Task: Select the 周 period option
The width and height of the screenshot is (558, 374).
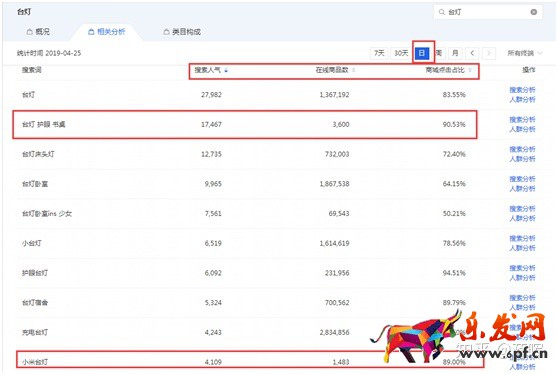Action: [439, 53]
